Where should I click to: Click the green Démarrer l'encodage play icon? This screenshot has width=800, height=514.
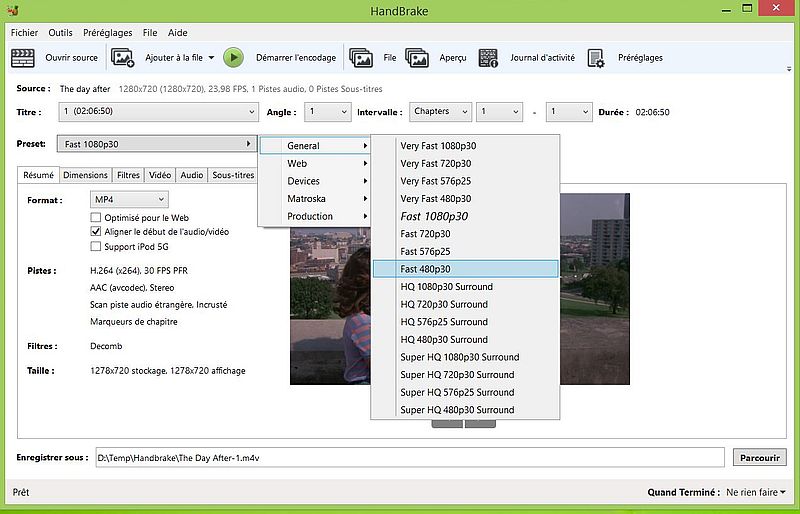233,58
